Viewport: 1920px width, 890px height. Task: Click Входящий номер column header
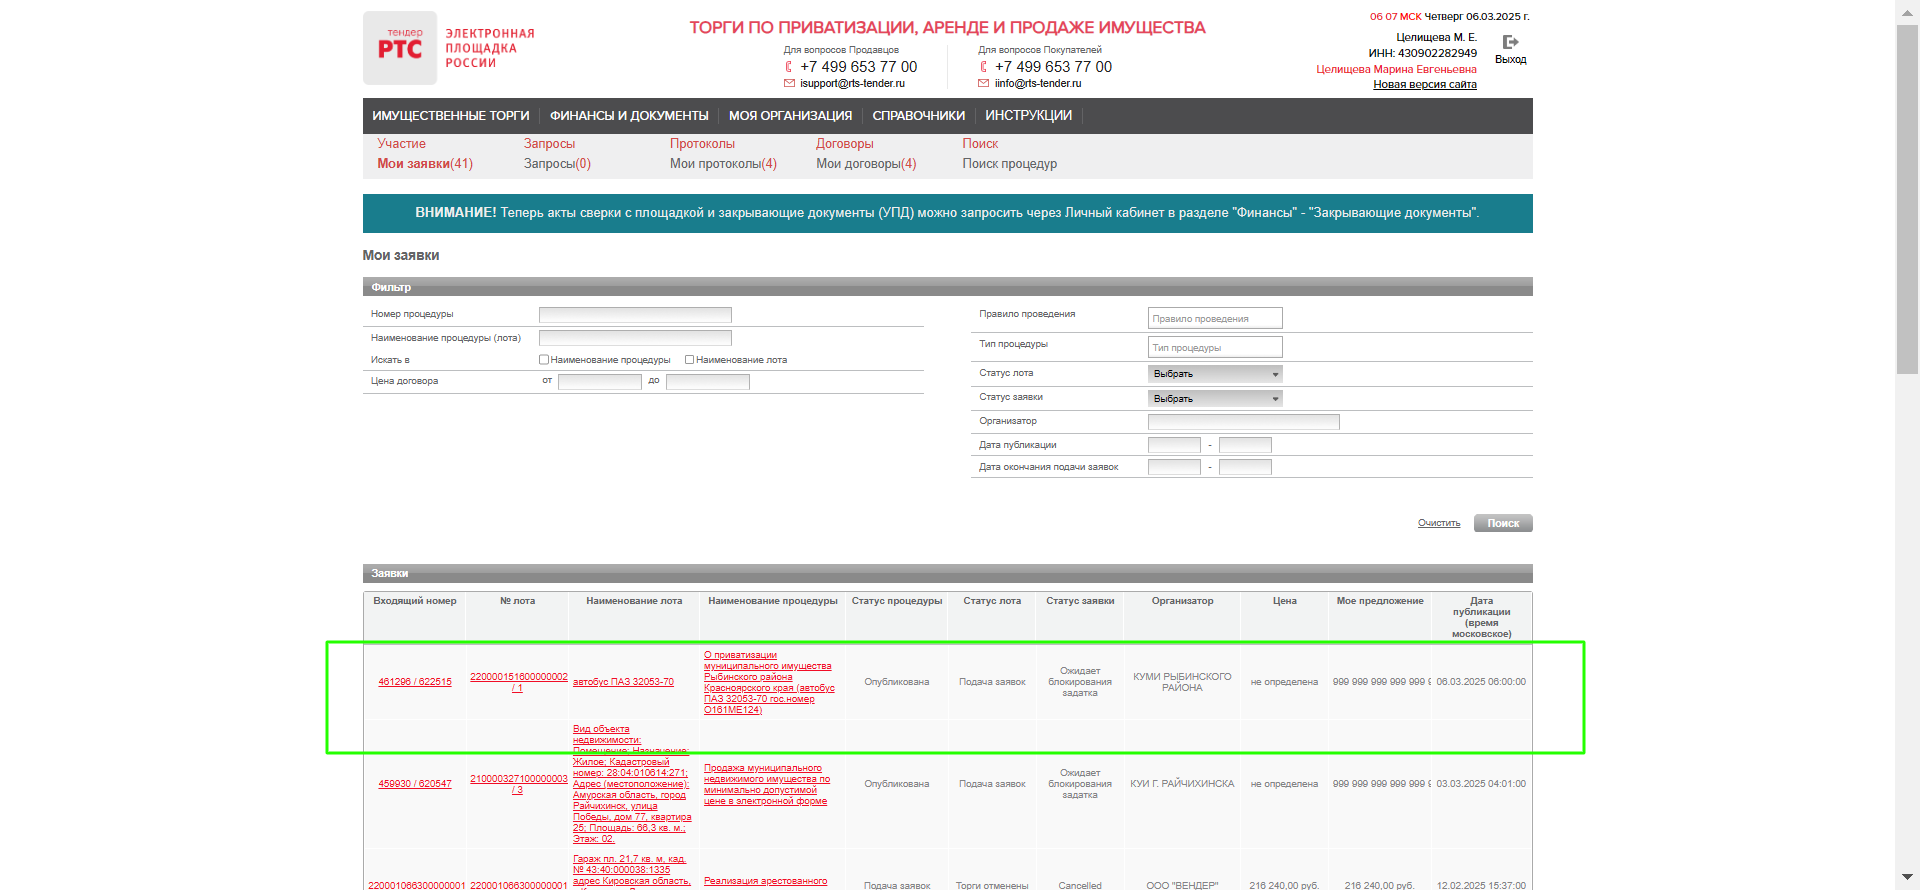[x=415, y=601]
